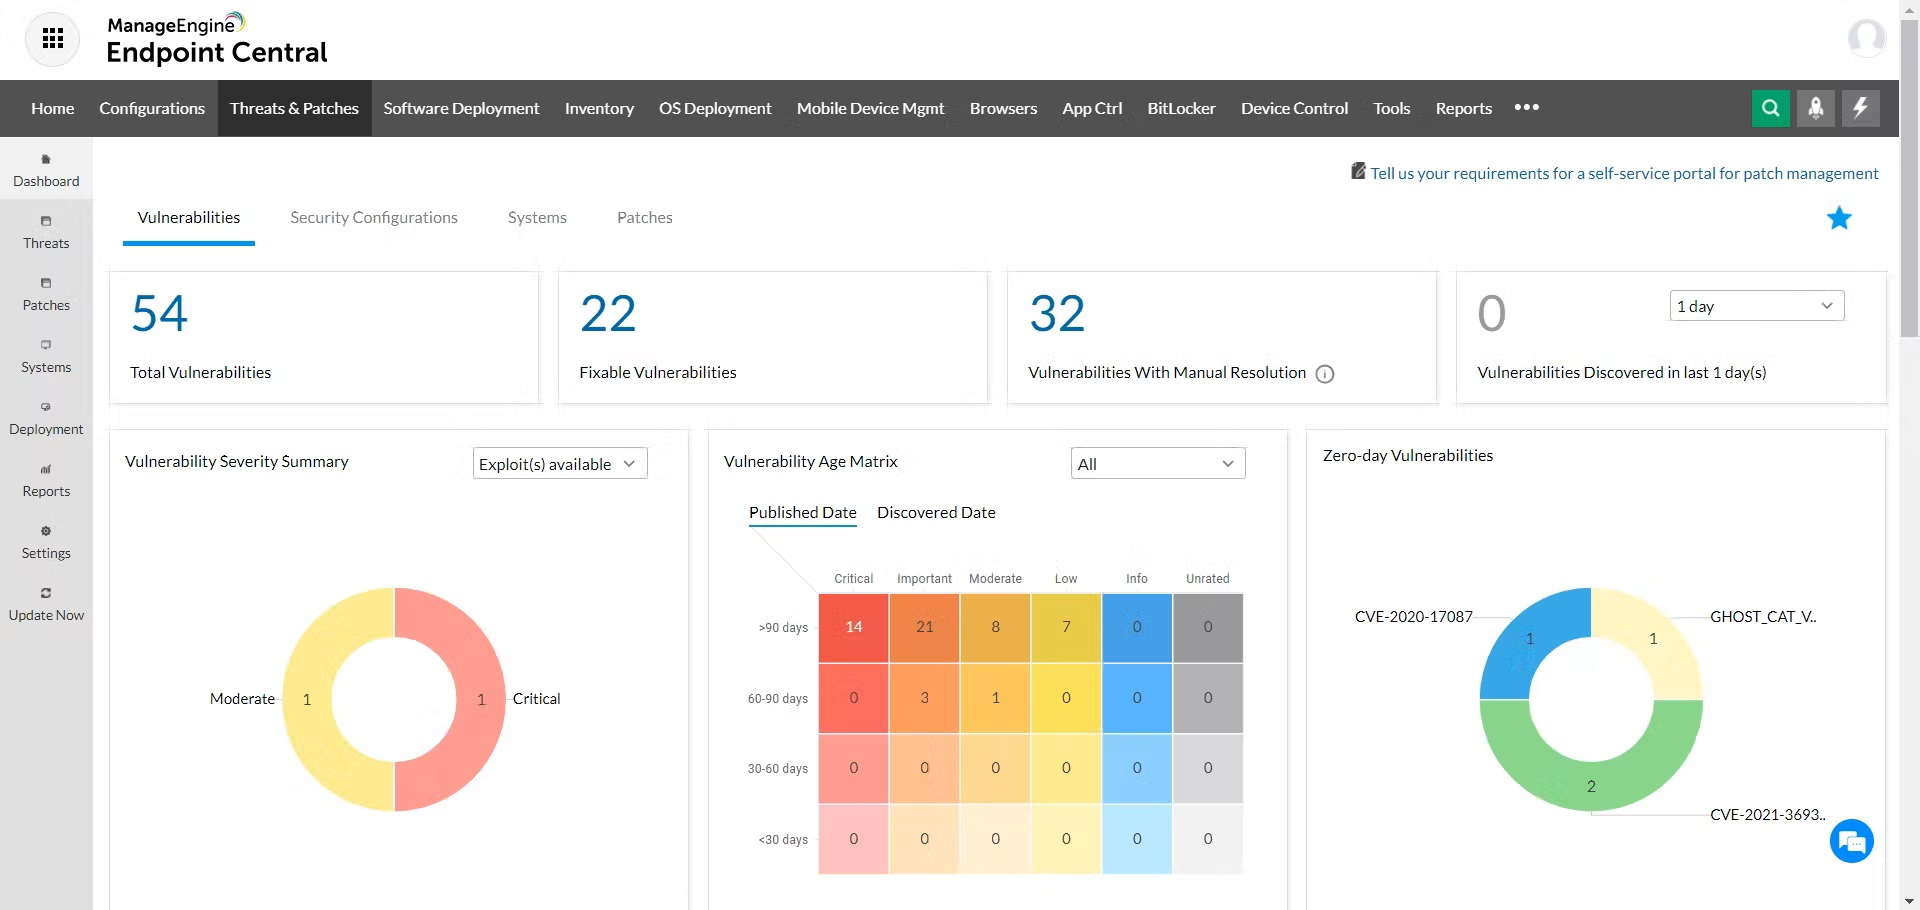Image resolution: width=1920 pixels, height=910 pixels.
Task: Click the 54 Total Vulnerabilities count
Action: click(x=160, y=314)
